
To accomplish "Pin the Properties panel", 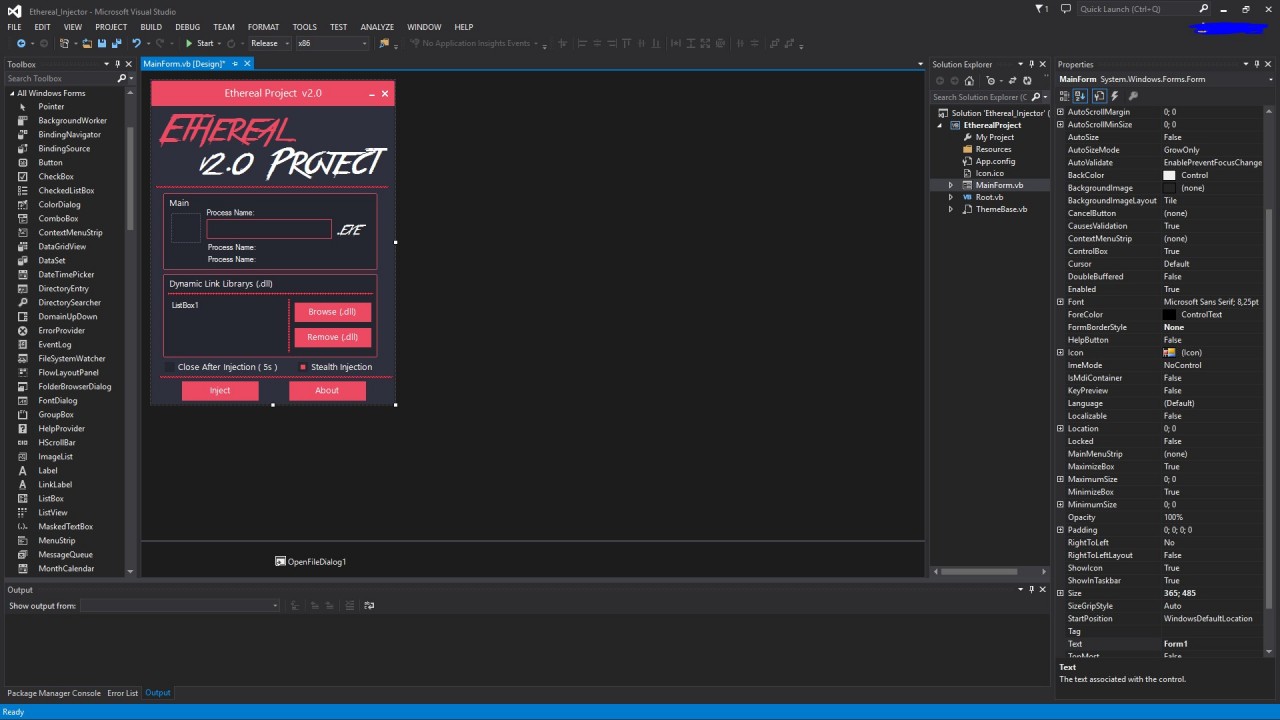I will coord(1259,64).
